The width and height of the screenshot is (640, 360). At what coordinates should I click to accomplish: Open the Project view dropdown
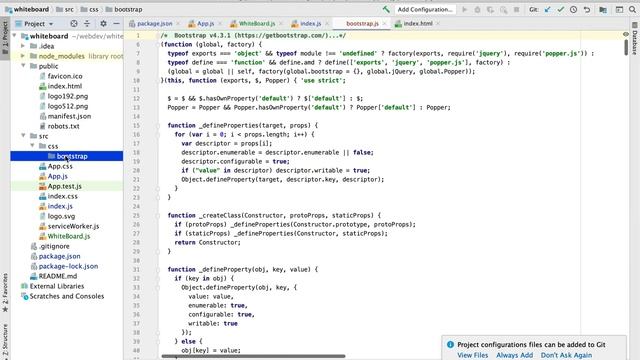(x=34, y=24)
